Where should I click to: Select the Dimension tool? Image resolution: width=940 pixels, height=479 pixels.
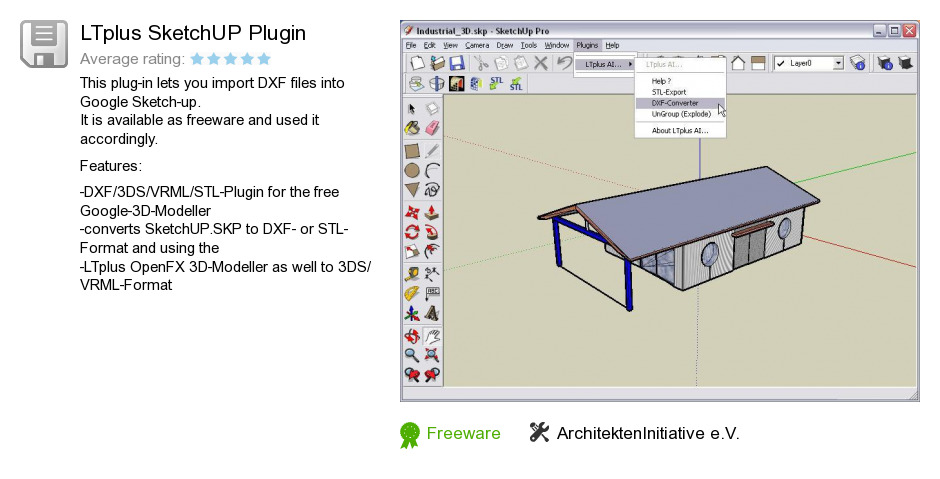point(432,275)
